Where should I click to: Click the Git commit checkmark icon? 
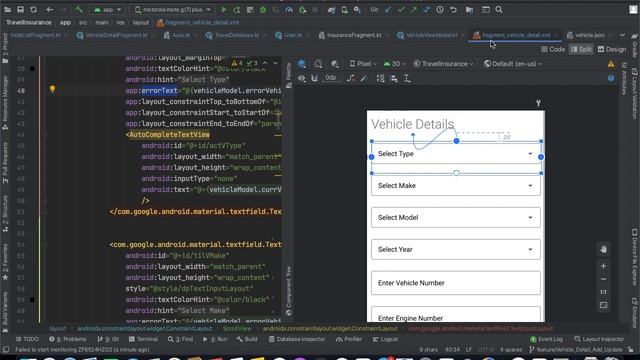401,9
